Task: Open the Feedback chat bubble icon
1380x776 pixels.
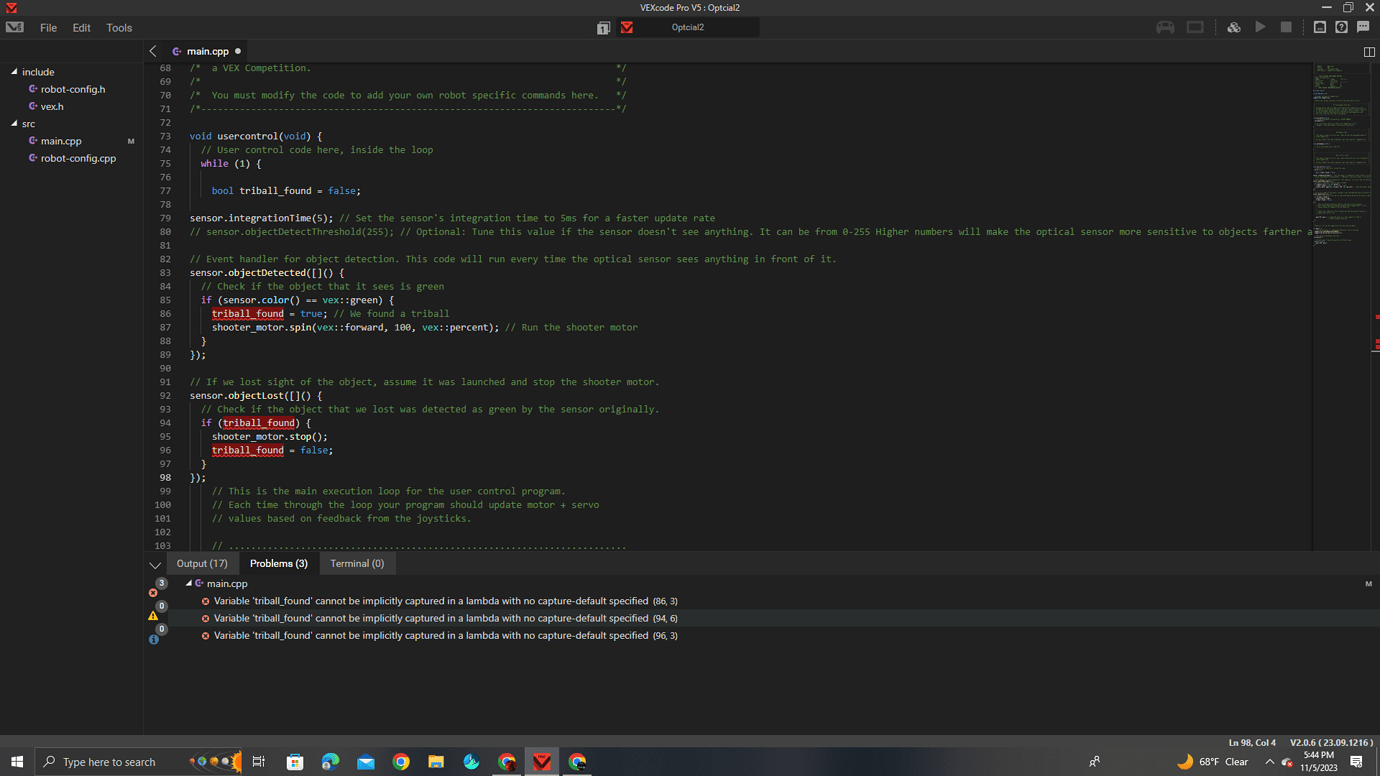Action: [1362, 27]
